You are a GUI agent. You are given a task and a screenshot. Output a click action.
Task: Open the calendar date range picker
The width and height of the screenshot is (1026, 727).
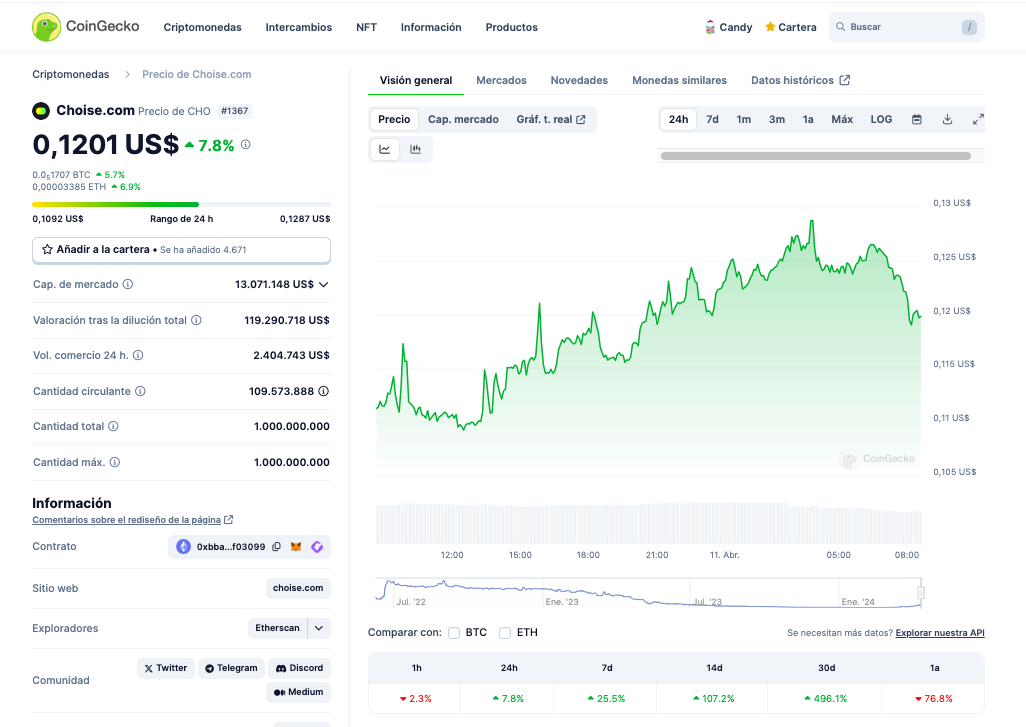pyautogui.click(x=917, y=119)
